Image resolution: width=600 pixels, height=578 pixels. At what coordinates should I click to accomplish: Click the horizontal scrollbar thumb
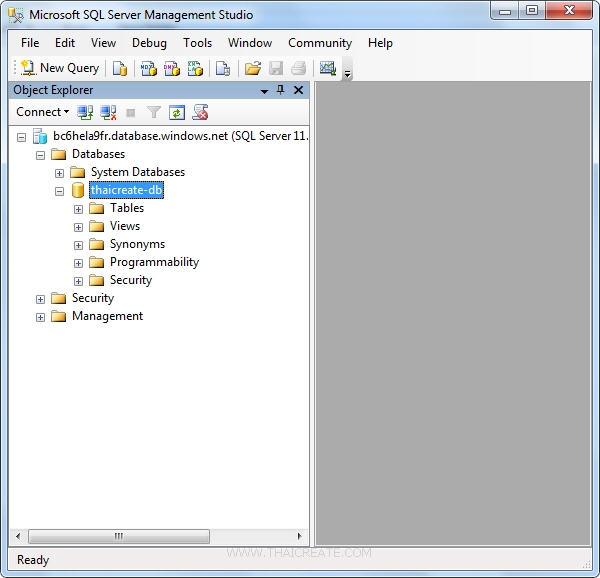[119, 536]
